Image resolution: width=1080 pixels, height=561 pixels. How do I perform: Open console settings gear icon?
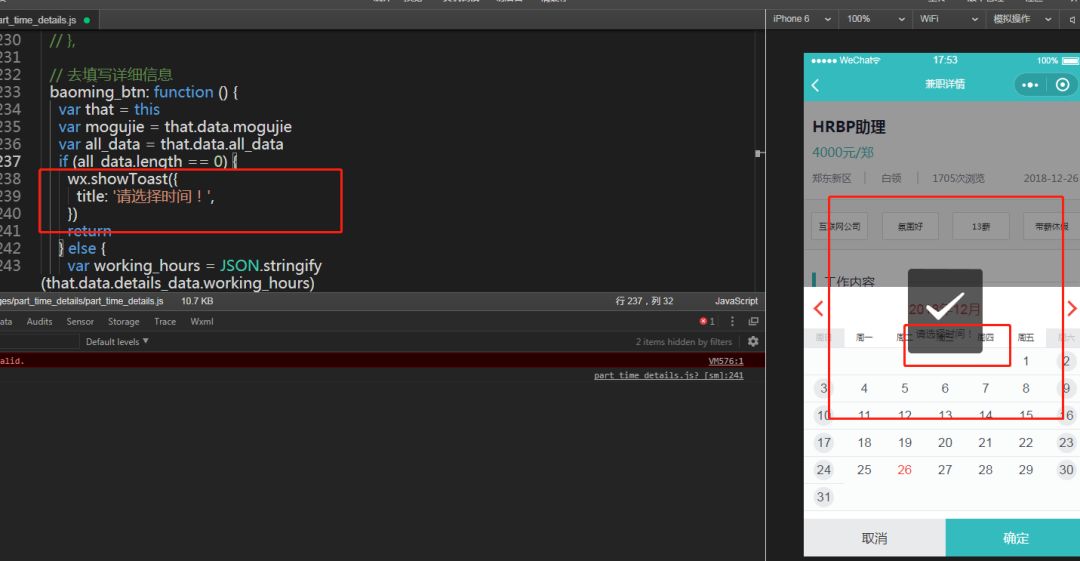point(753,342)
